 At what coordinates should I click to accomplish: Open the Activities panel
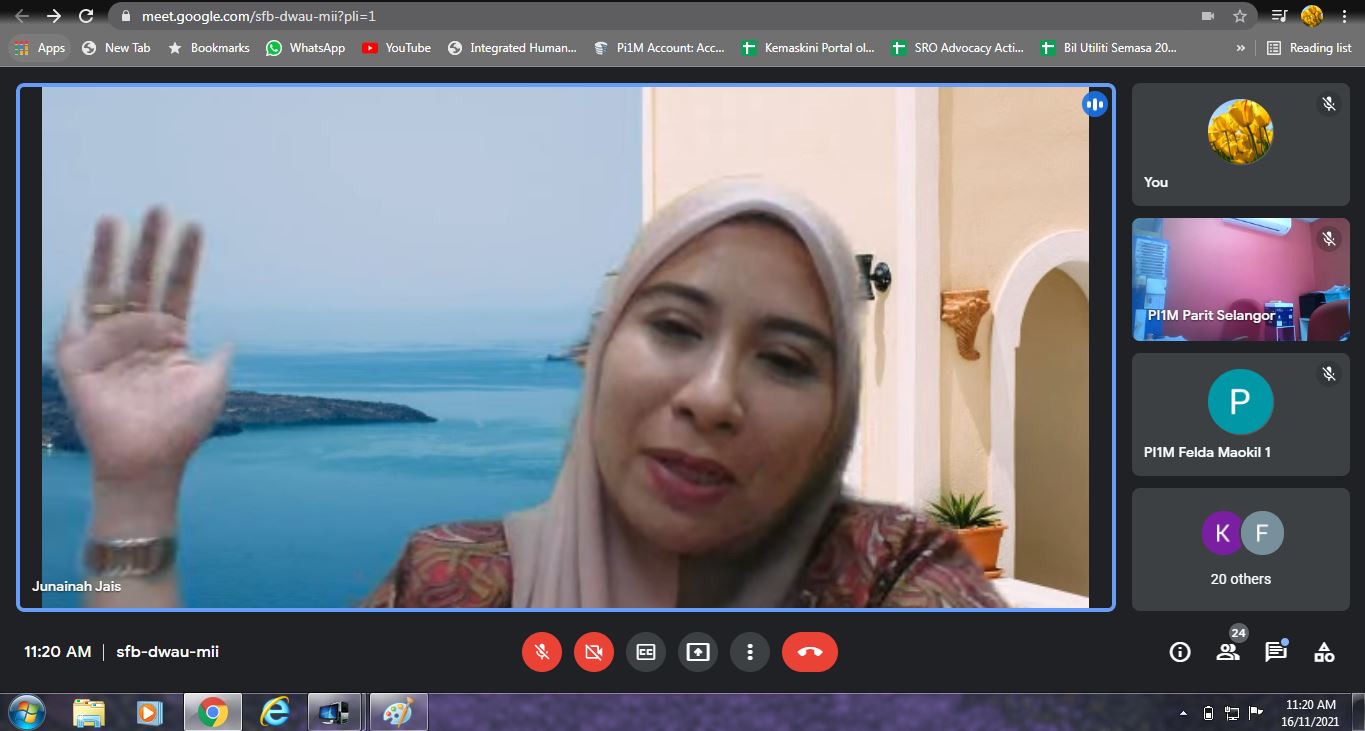[1324, 652]
